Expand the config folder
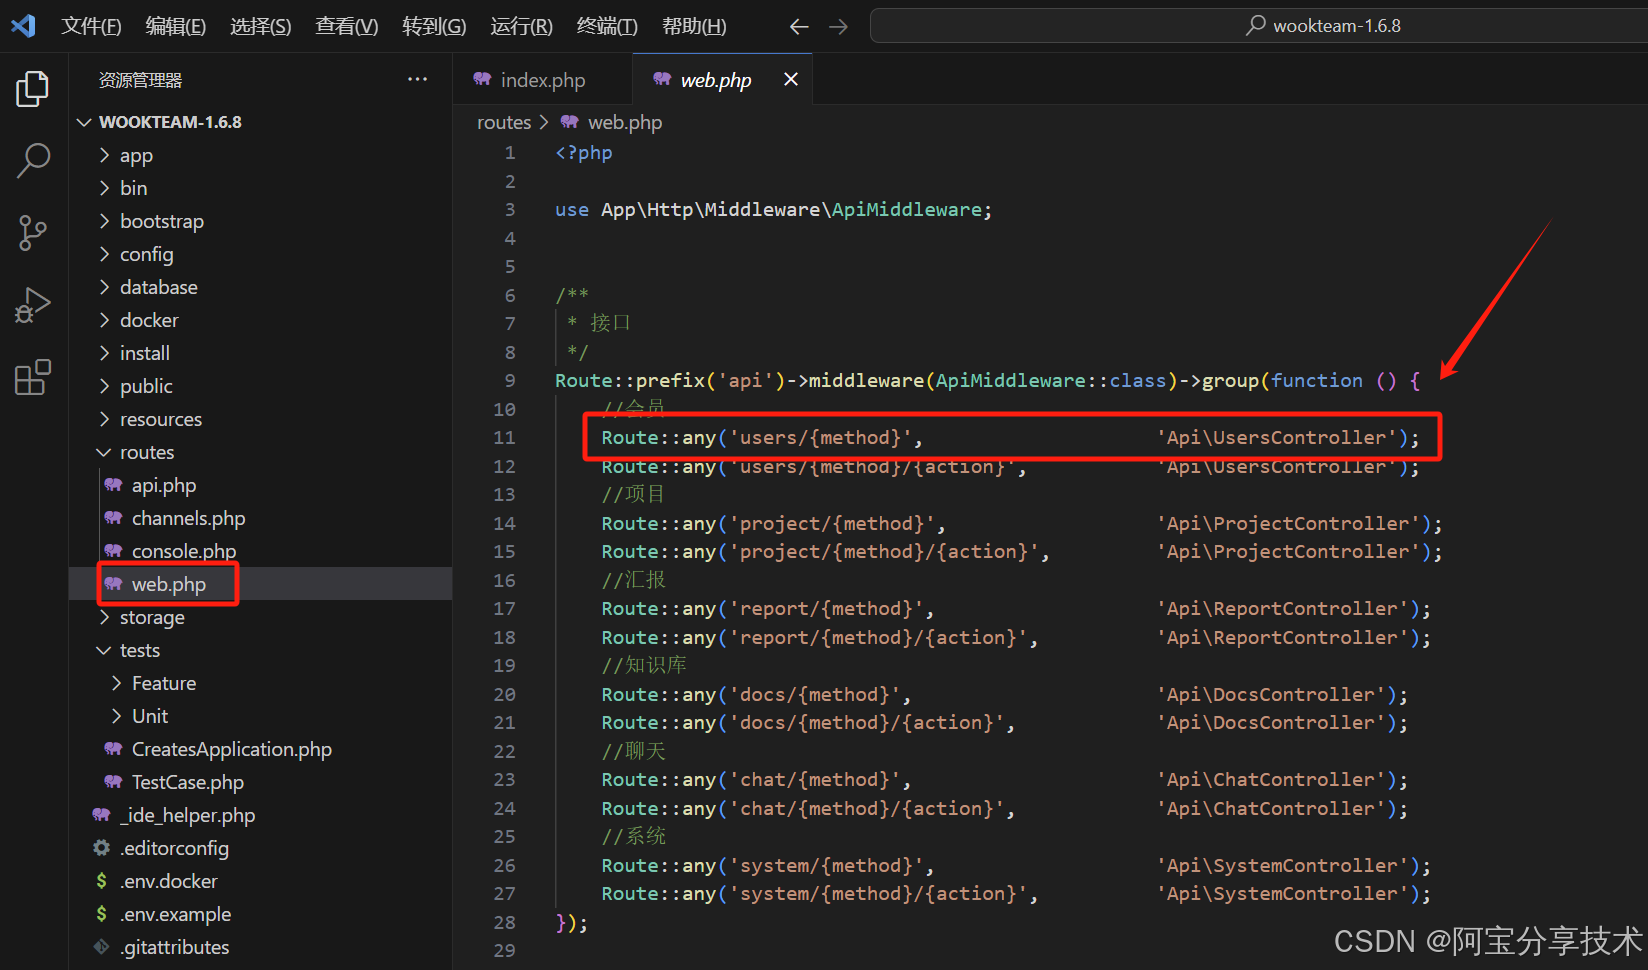This screenshot has height=970, width=1648. [260, 254]
